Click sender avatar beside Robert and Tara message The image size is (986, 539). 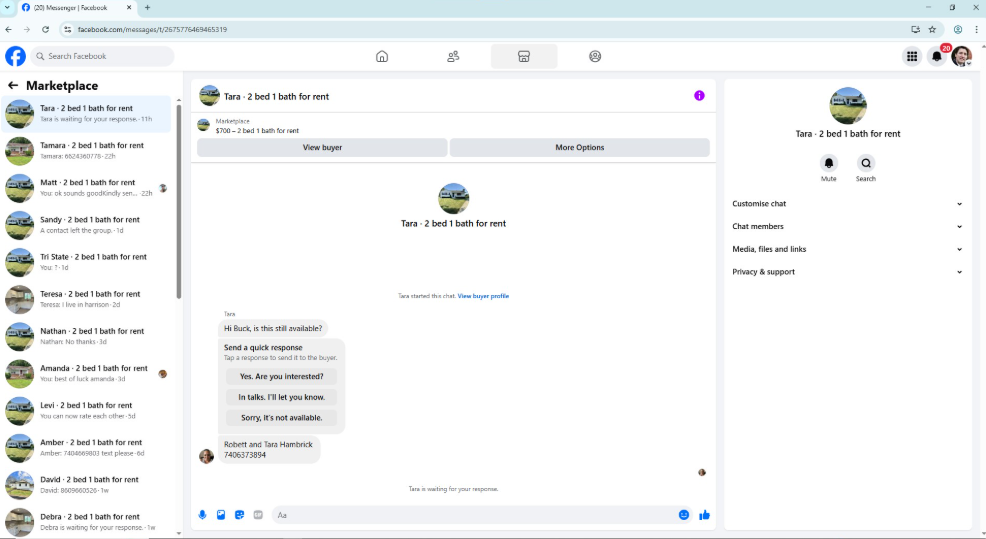[x=206, y=456]
